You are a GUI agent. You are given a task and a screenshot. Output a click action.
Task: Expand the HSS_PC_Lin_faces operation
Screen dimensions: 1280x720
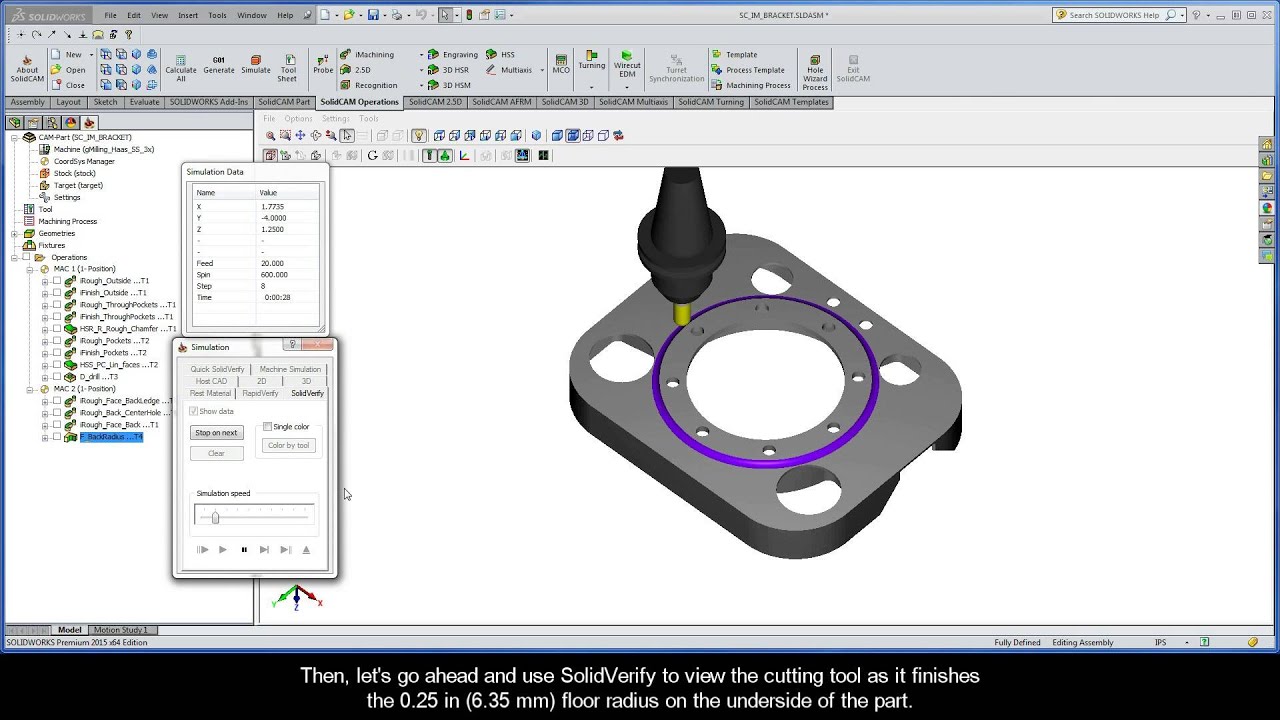click(45, 365)
